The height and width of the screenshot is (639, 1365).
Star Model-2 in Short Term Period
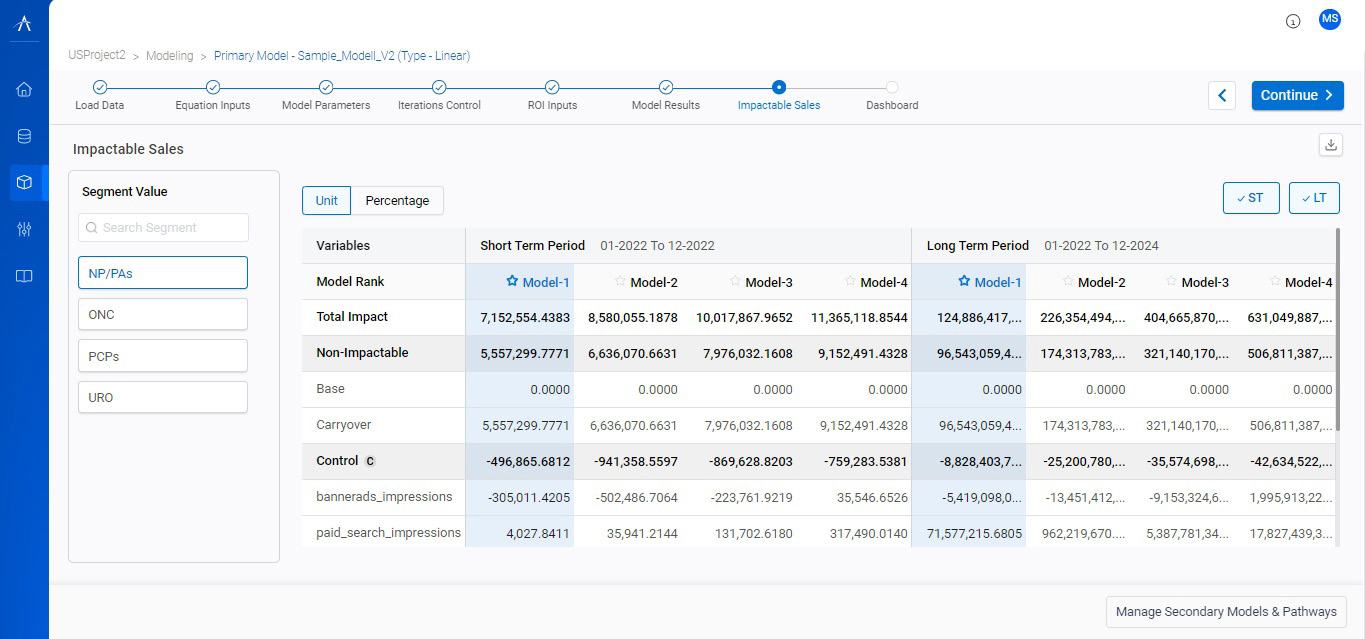tap(620, 282)
